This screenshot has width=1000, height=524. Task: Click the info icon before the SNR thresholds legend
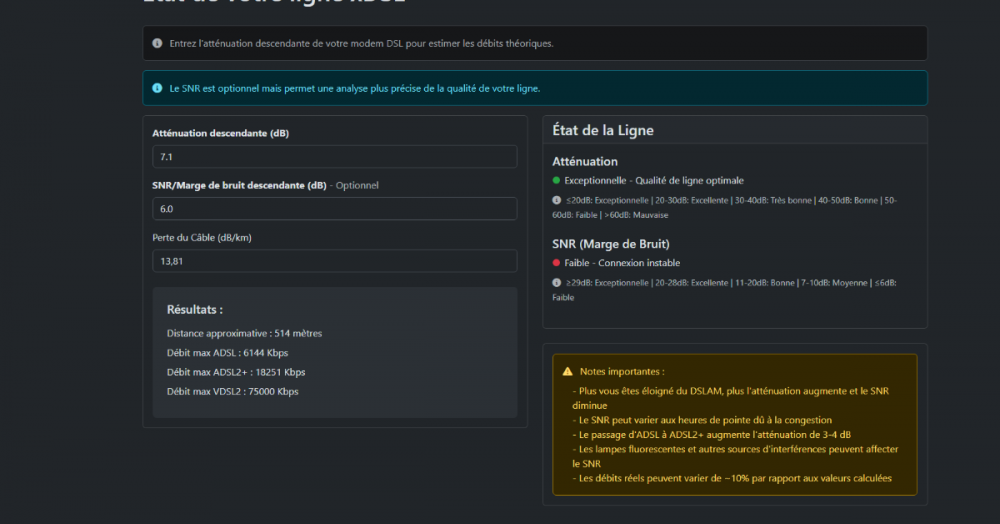(557, 283)
